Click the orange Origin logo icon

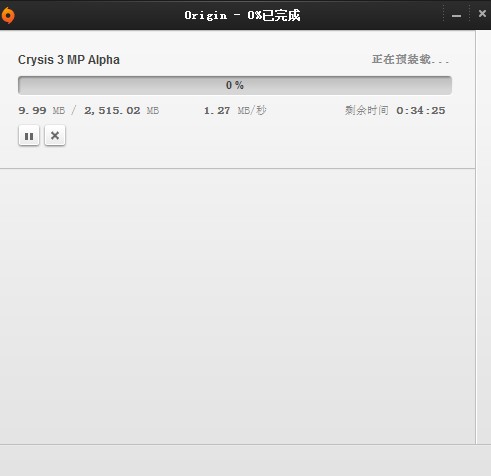[x=7, y=15]
